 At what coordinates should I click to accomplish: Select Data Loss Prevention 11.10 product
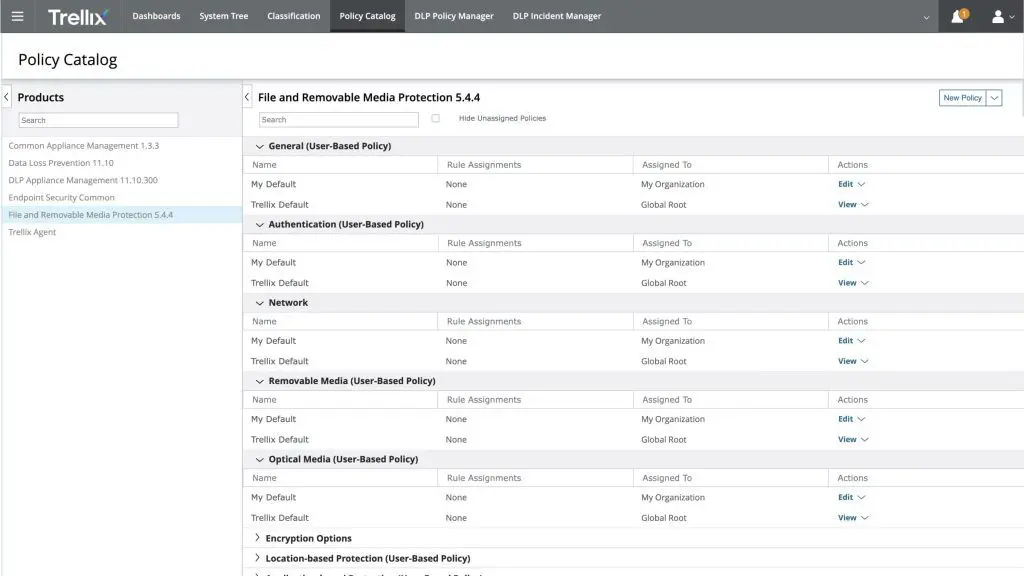click(61, 163)
